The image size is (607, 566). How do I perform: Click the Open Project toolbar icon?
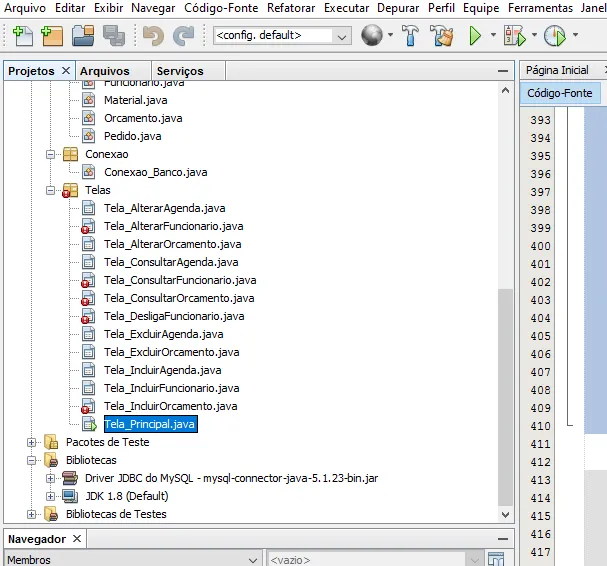(83, 36)
